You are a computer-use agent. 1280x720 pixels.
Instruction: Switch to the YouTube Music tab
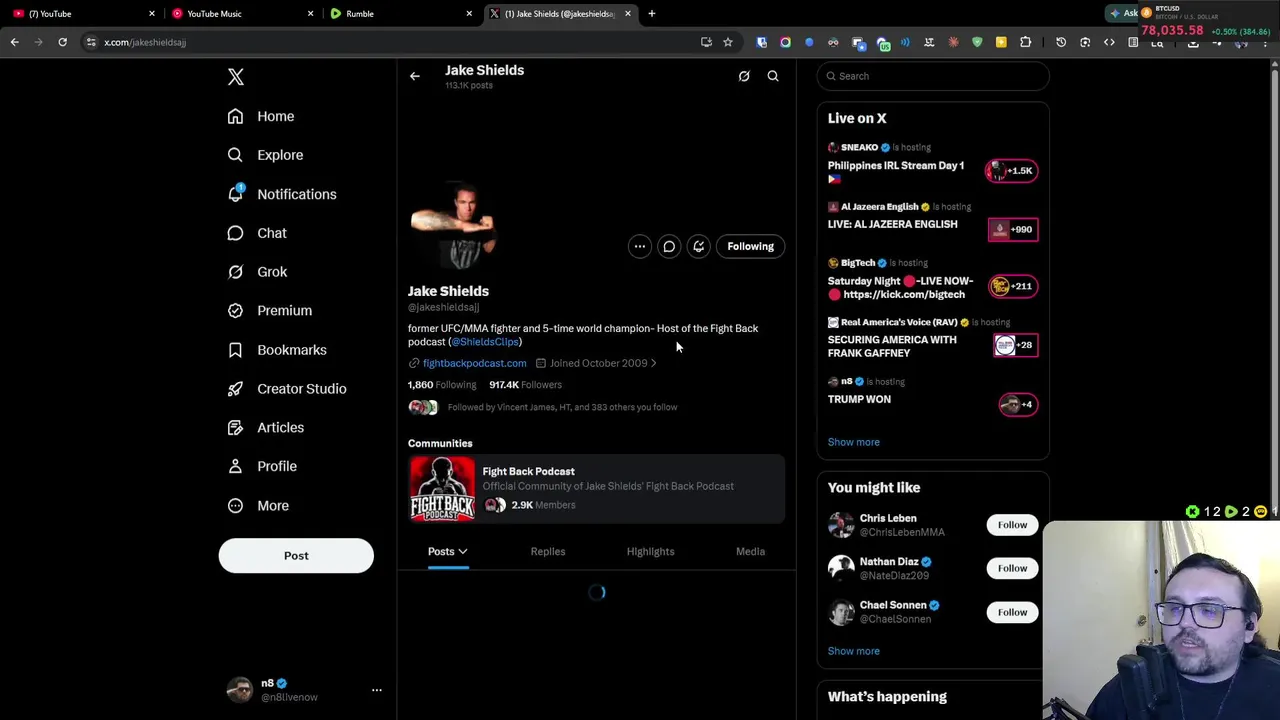point(240,14)
